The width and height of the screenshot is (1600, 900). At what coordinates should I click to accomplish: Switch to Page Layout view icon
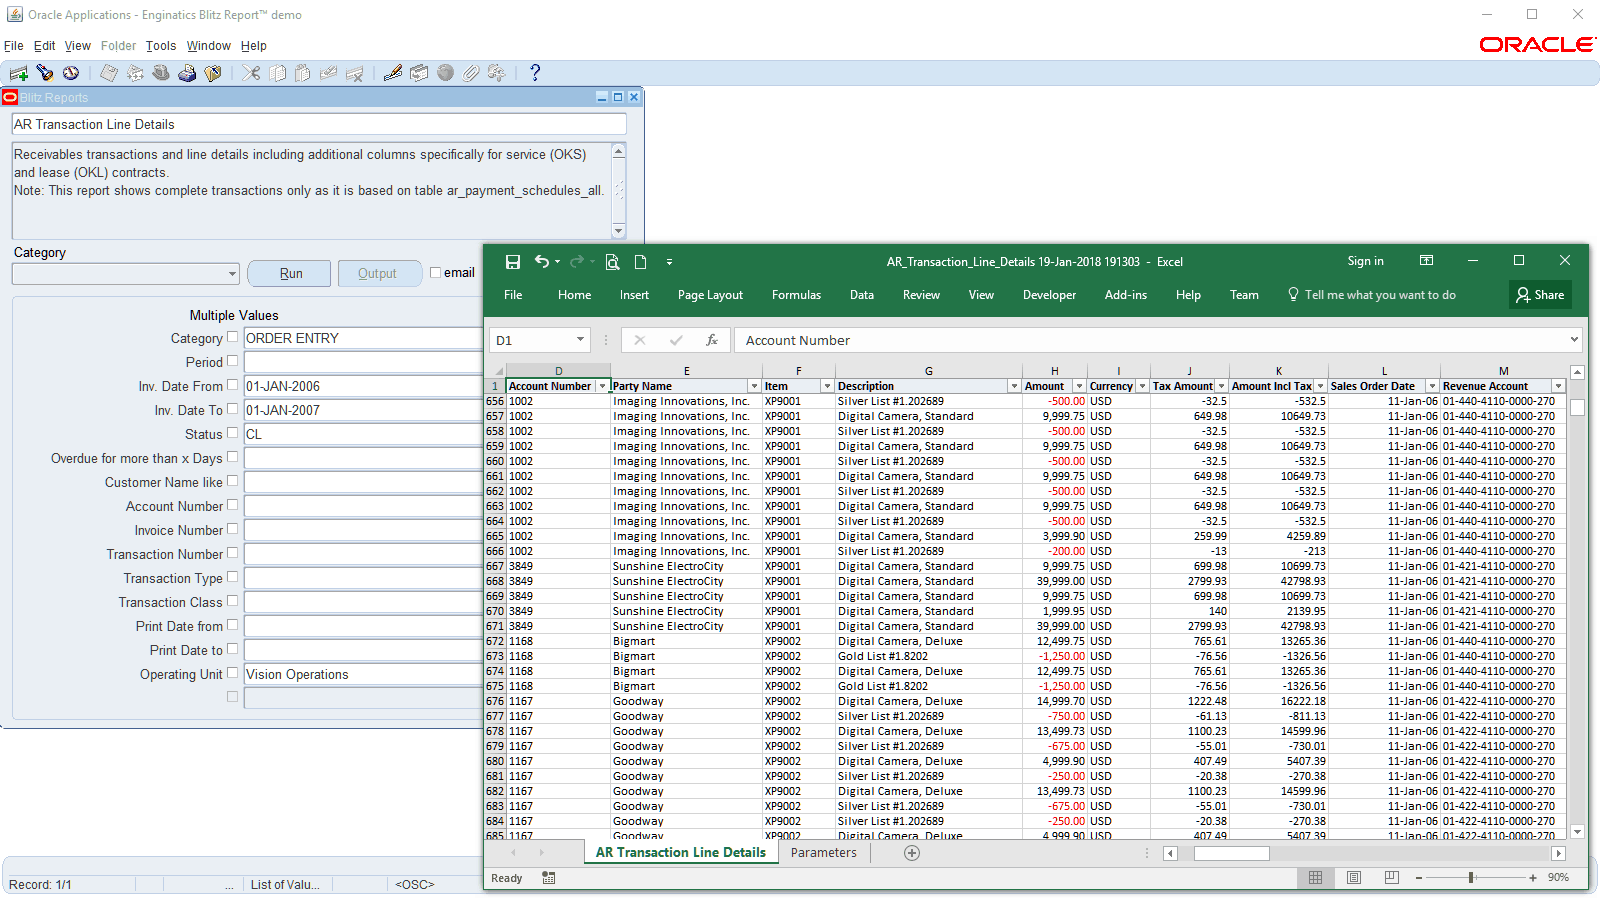tap(1354, 878)
